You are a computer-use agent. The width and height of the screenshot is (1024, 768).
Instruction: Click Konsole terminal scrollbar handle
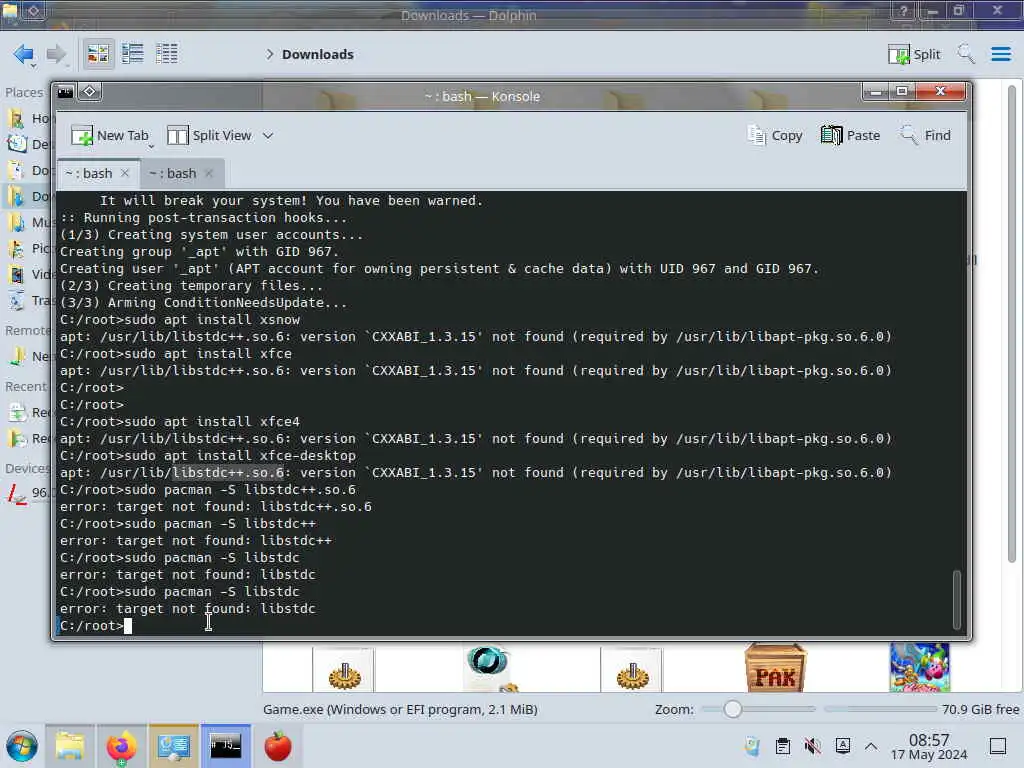tap(957, 599)
